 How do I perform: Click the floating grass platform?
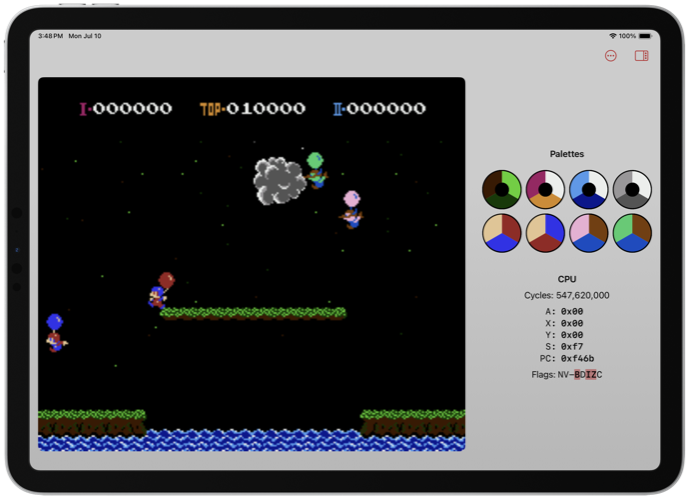tap(253, 313)
